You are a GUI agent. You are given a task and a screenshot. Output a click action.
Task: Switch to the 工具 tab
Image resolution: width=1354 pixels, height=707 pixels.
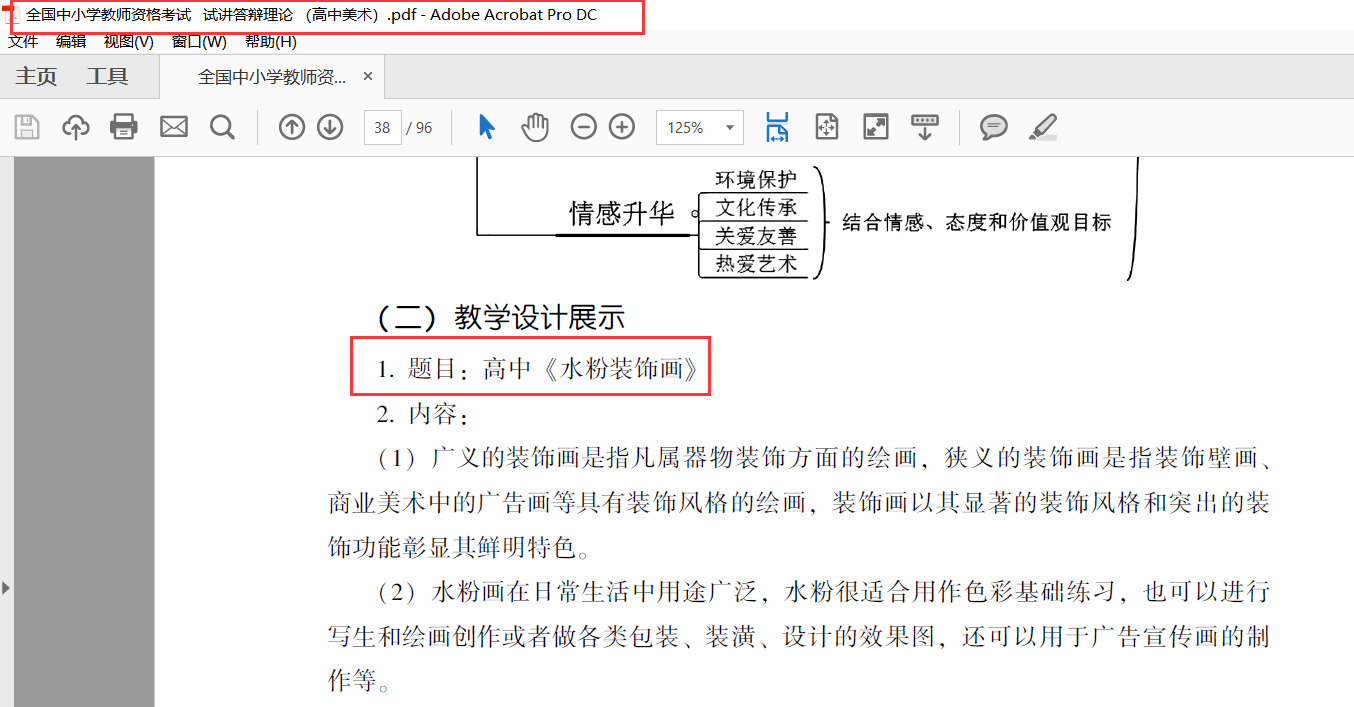107,77
